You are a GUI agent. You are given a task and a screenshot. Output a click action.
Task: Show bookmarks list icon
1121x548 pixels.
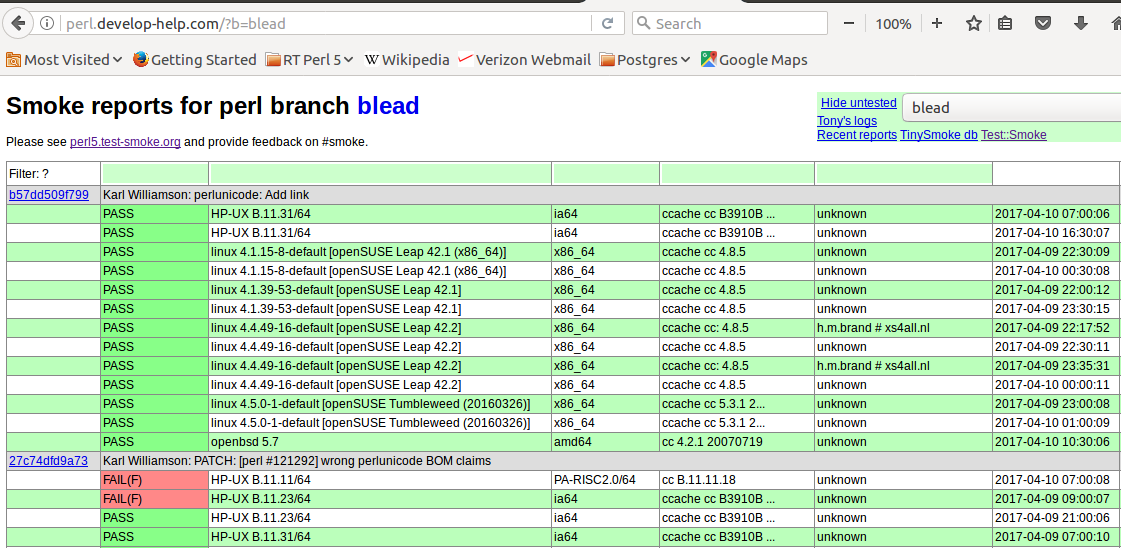[x=1006, y=23]
